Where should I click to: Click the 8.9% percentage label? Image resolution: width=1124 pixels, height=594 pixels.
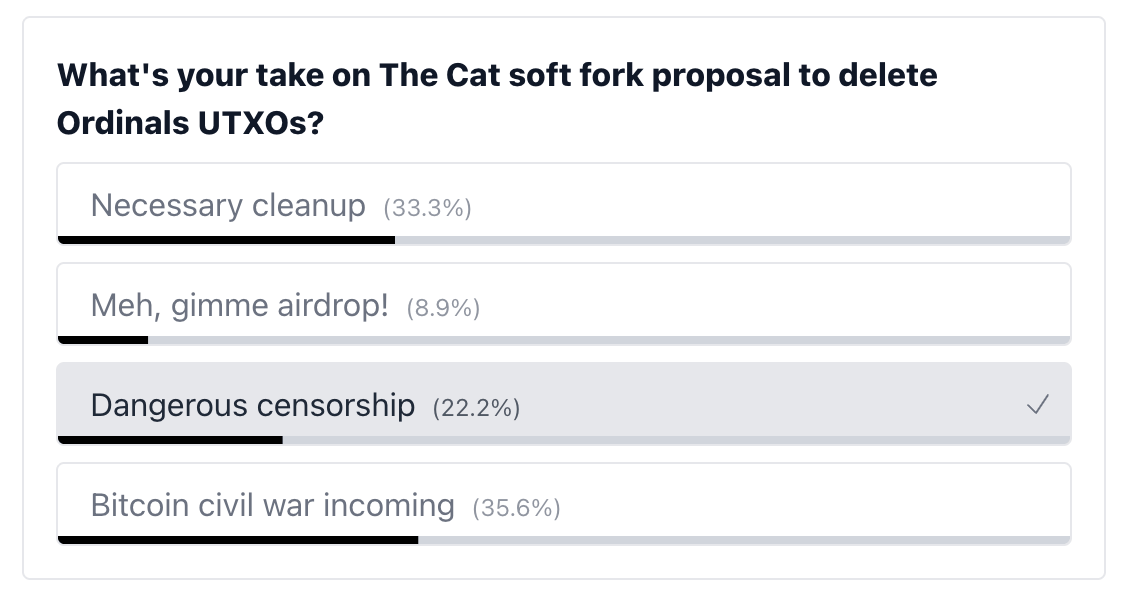coord(443,309)
